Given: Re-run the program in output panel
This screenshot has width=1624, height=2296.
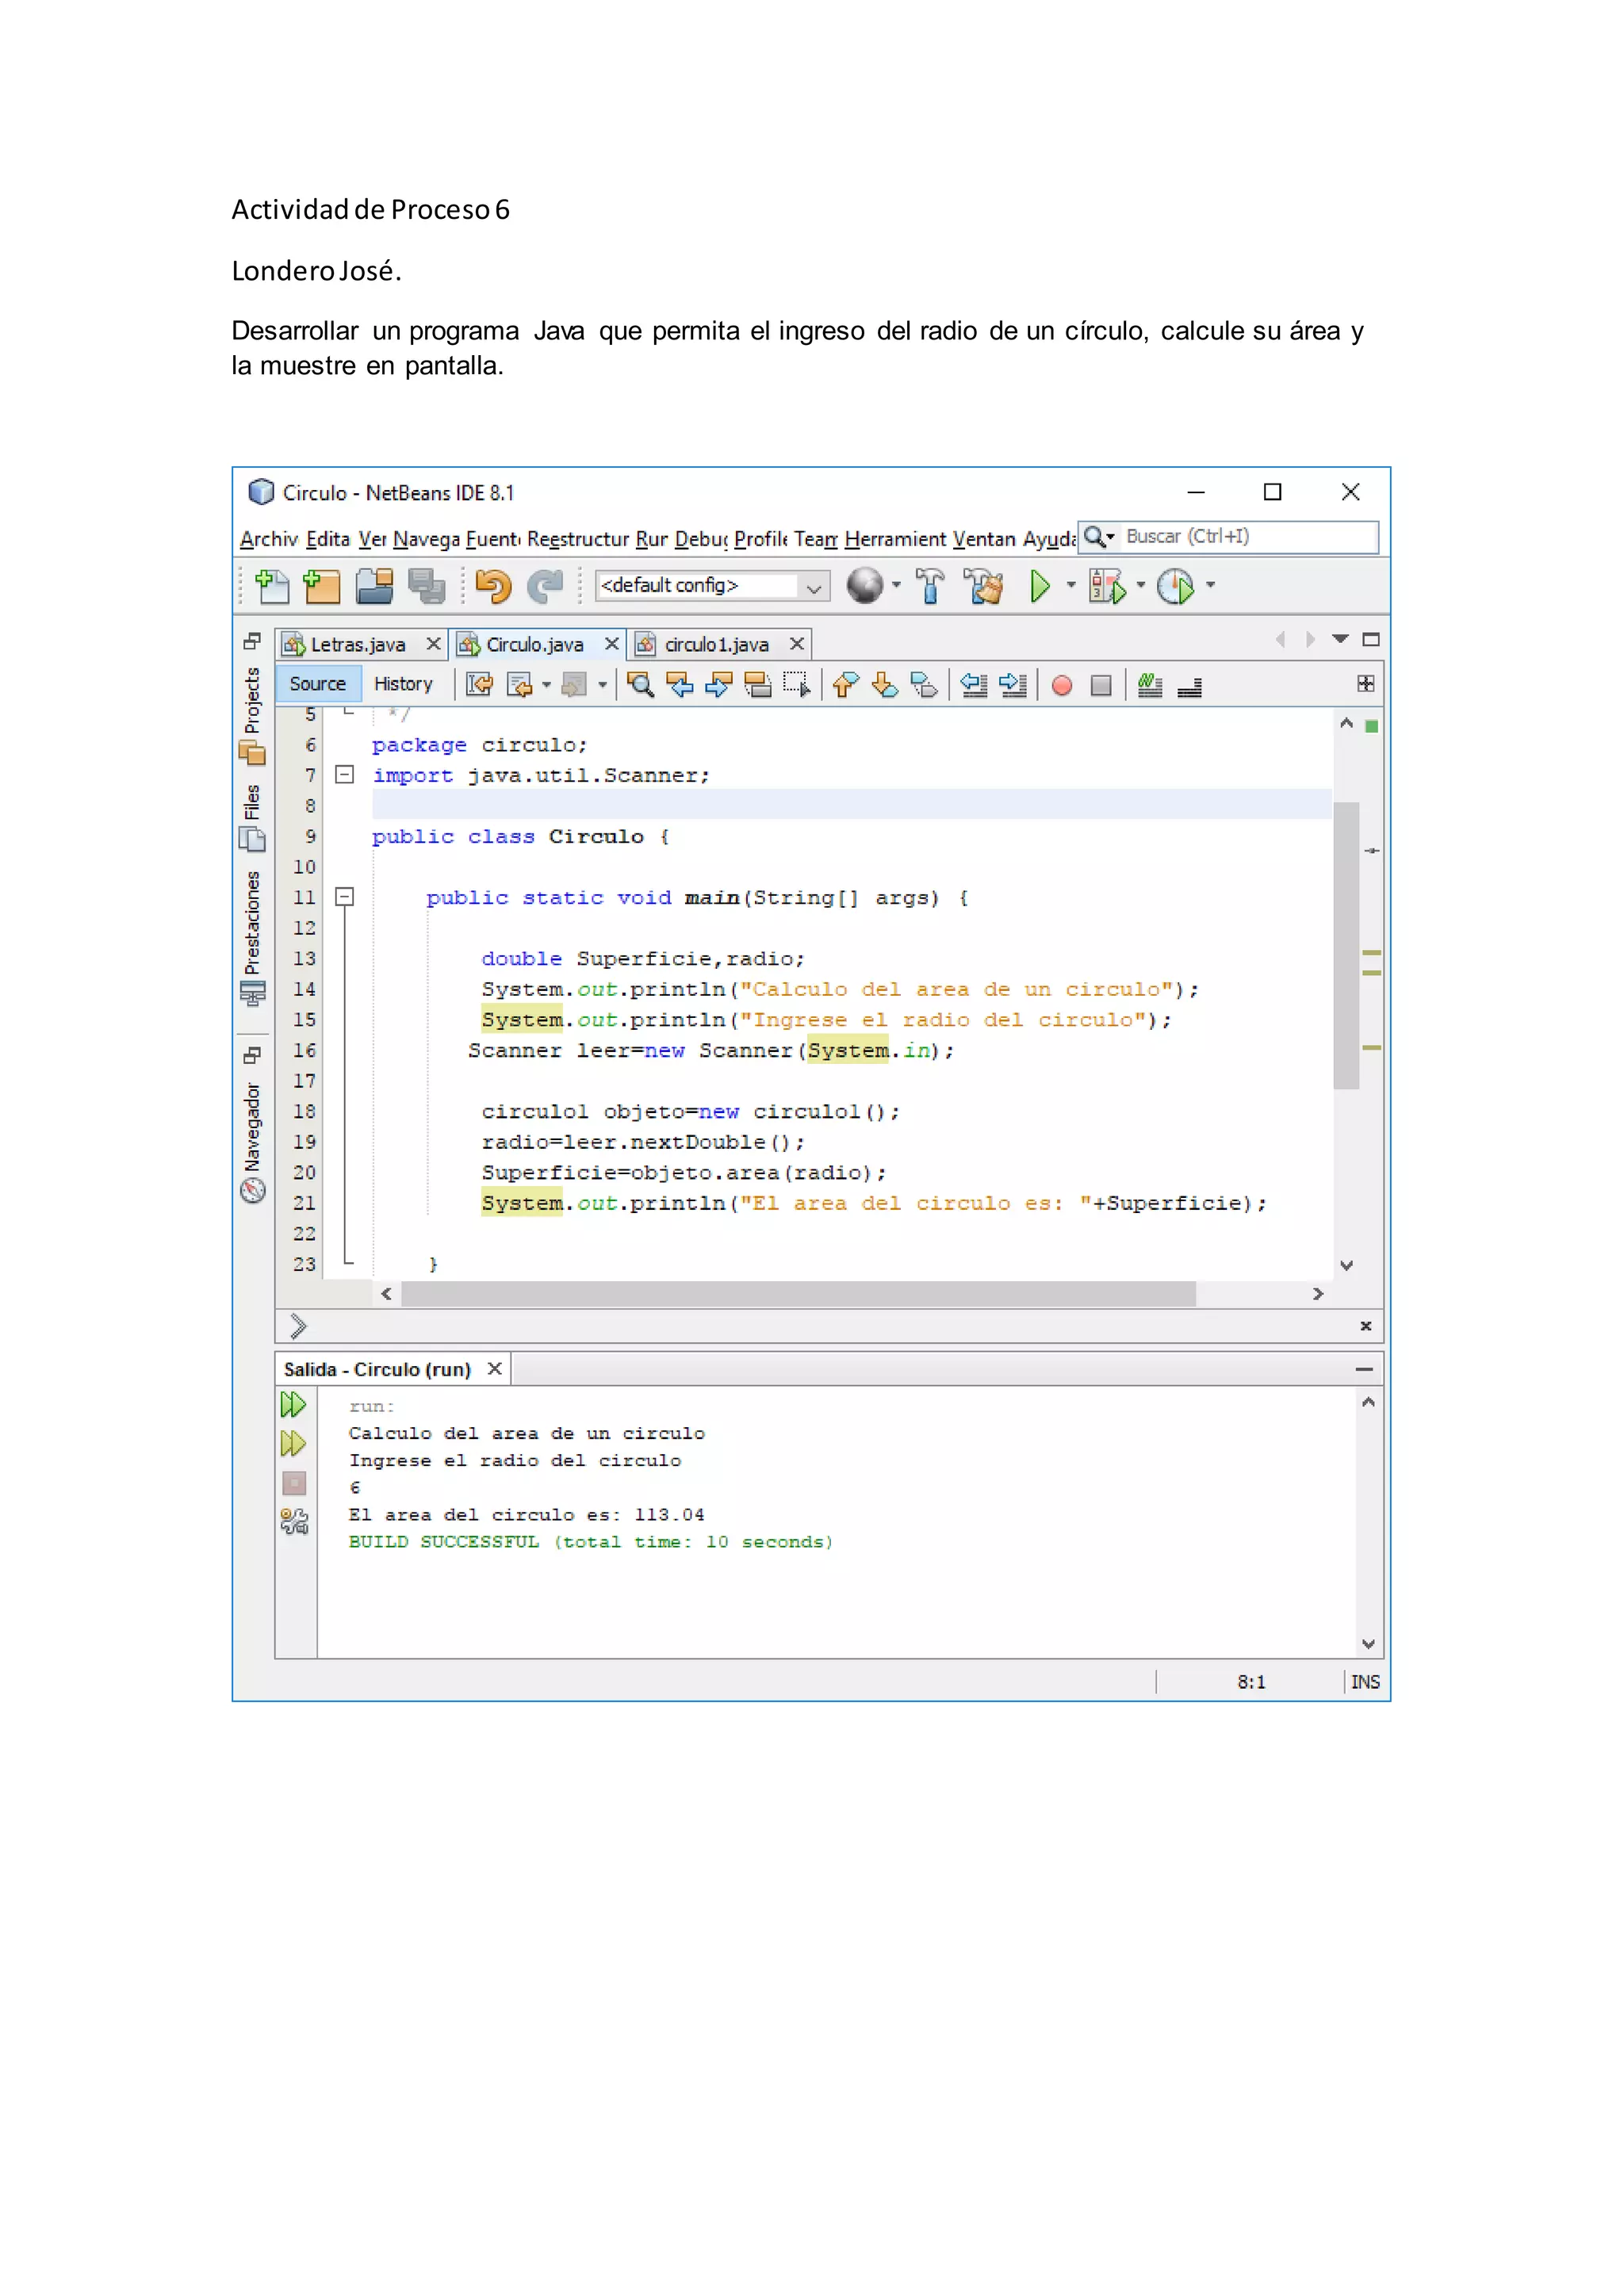Looking at the screenshot, I should (x=293, y=1405).
